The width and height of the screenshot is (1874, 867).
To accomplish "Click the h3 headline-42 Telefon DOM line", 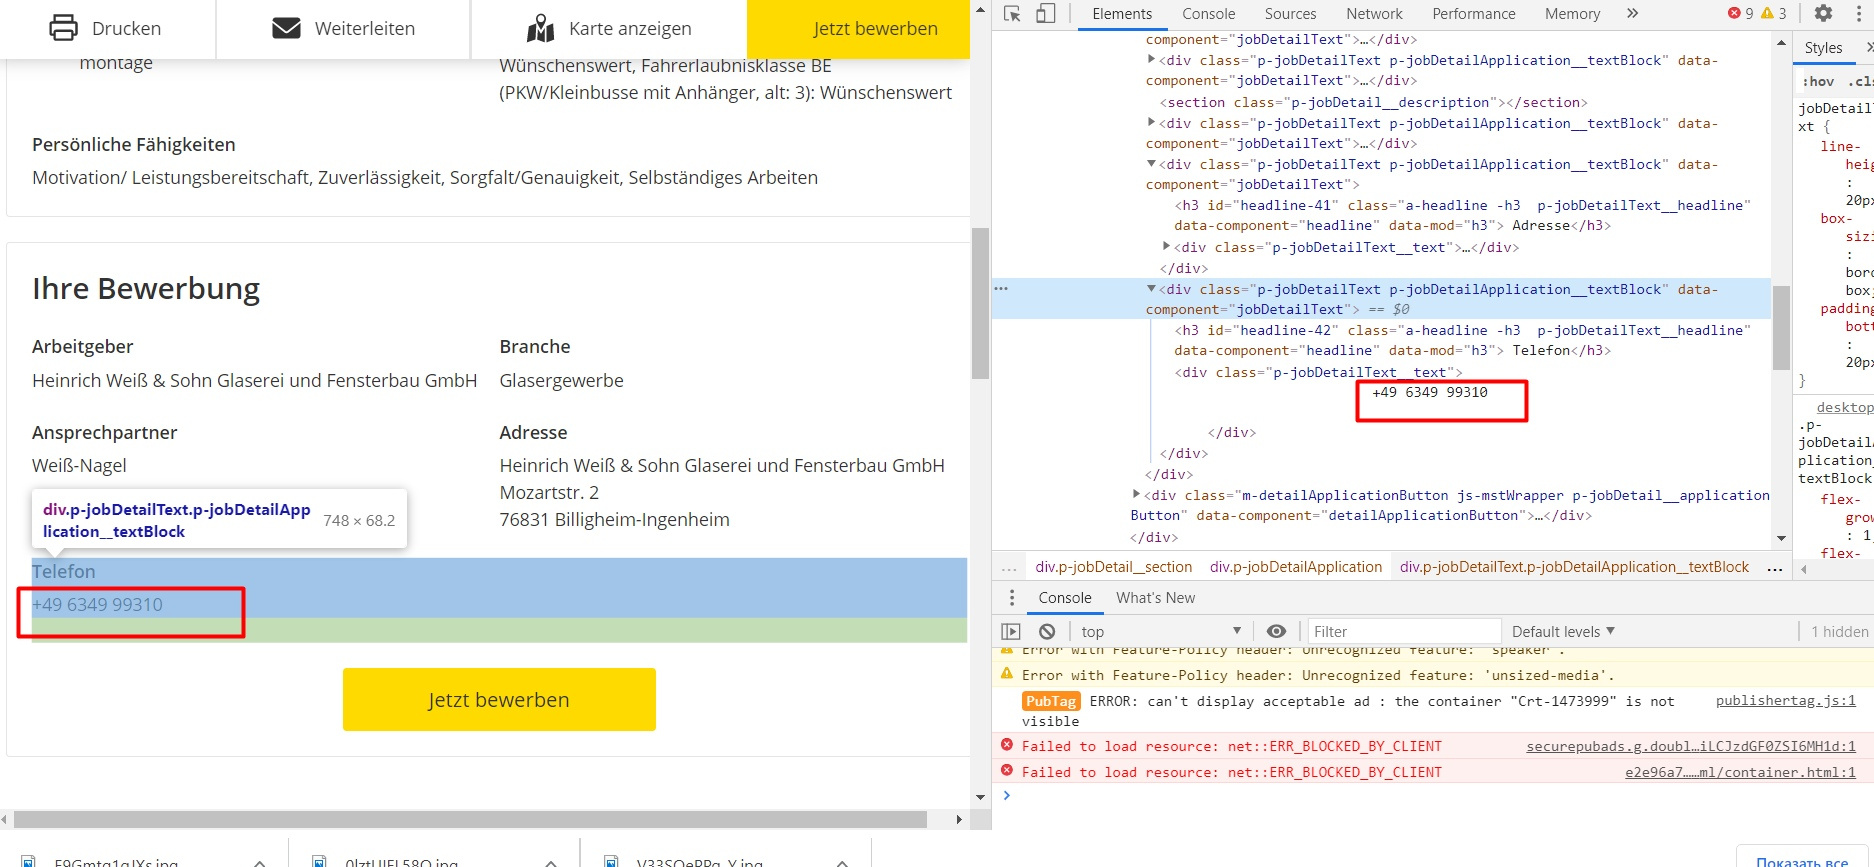I will (x=1462, y=340).
